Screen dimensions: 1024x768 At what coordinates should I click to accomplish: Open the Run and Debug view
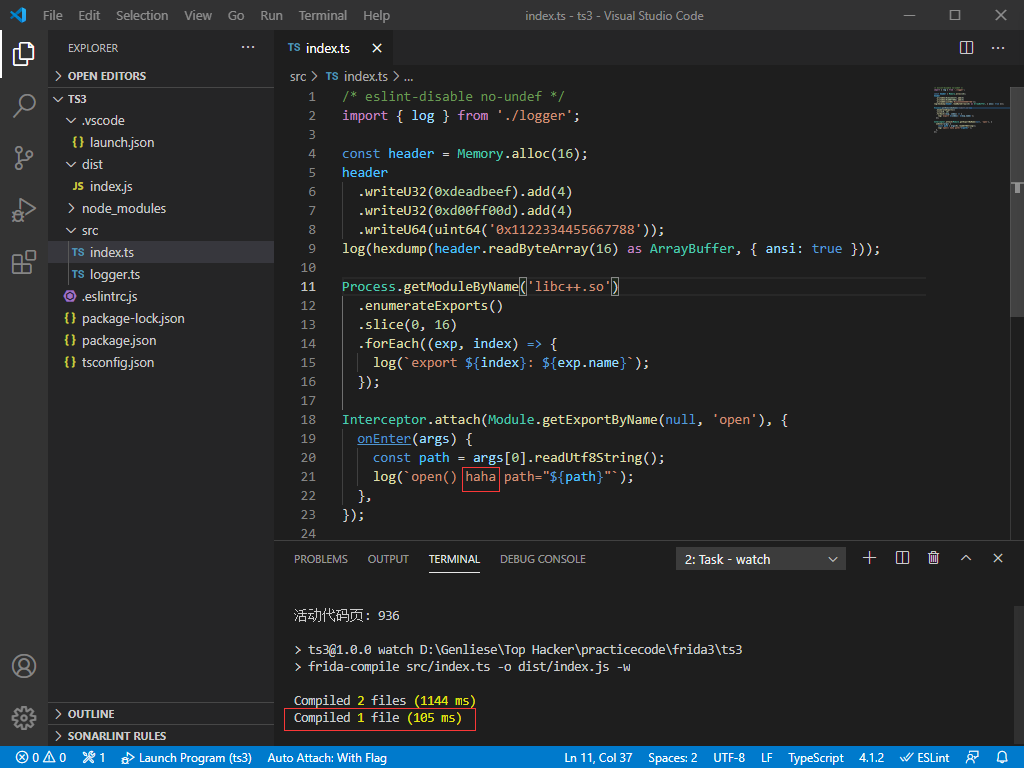pyautogui.click(x=24, y=211)
